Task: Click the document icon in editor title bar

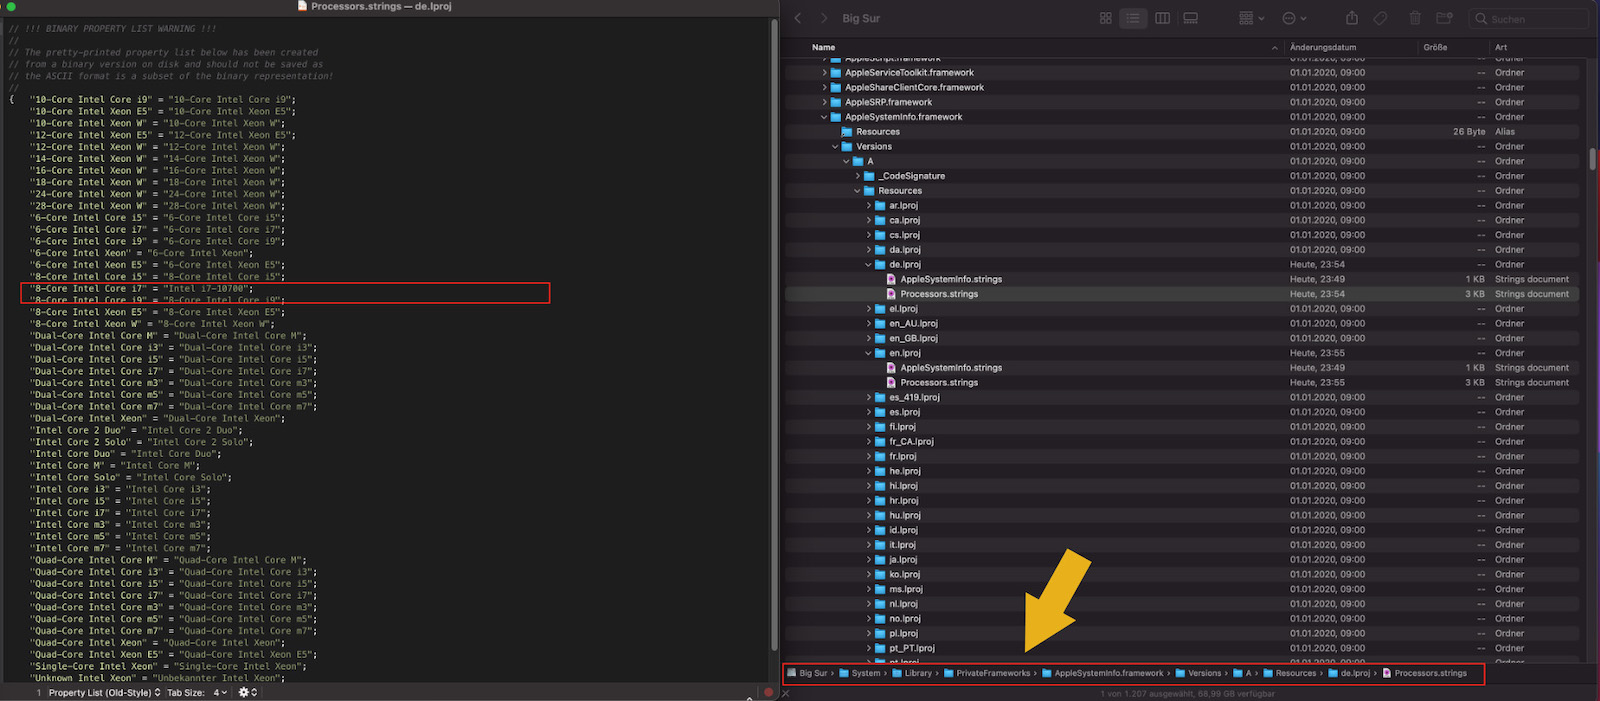Action: (x=302, y=6)
